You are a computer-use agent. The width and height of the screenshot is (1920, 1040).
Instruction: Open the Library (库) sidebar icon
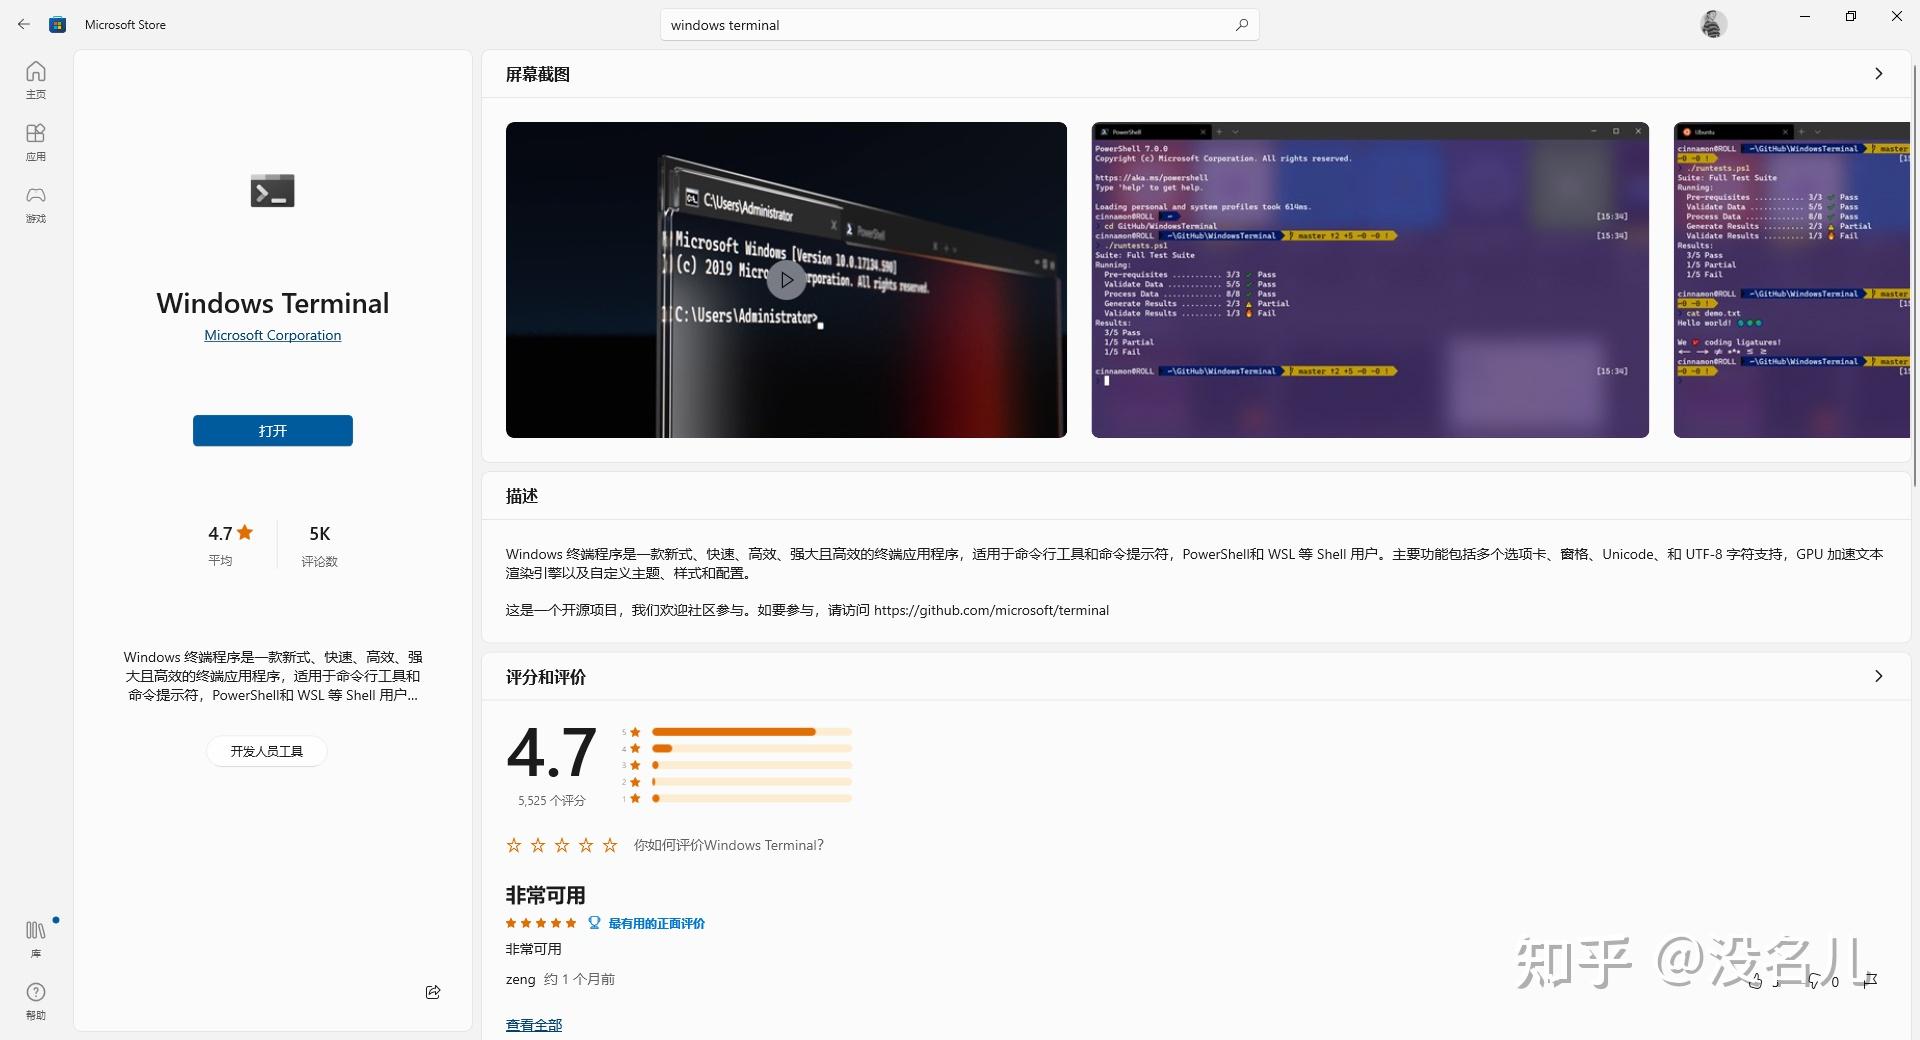pos(35,935)
